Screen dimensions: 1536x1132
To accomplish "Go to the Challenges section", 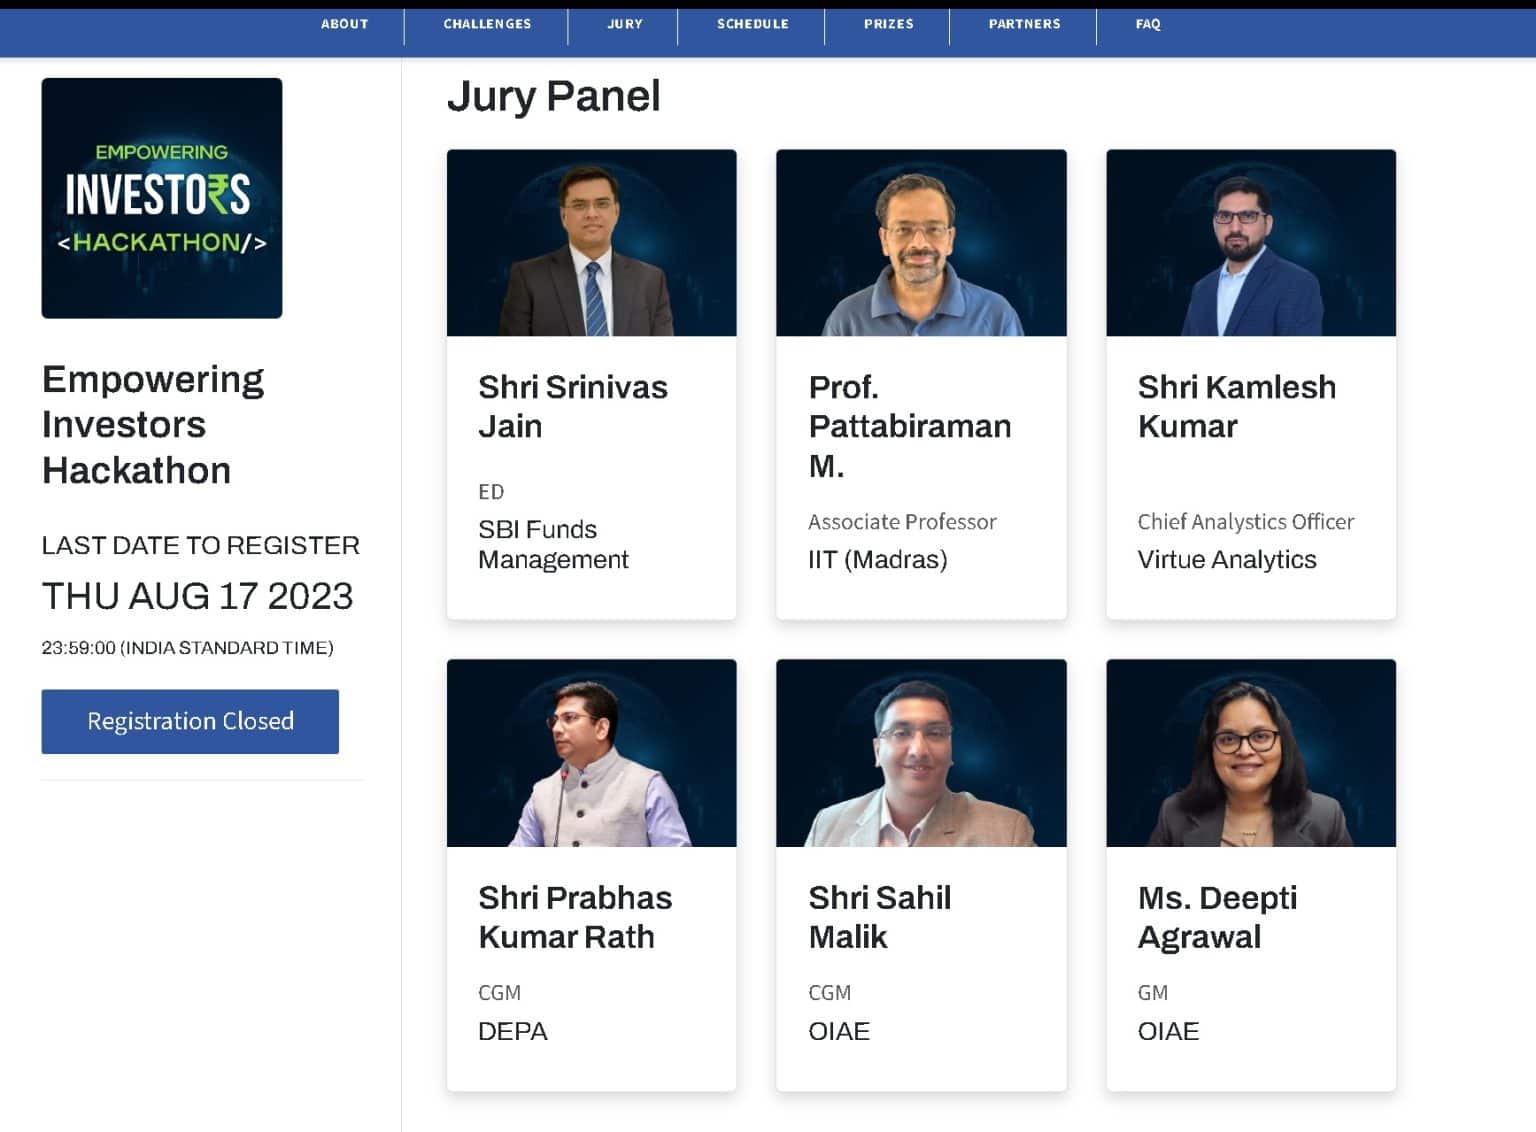I will (487, 24).
